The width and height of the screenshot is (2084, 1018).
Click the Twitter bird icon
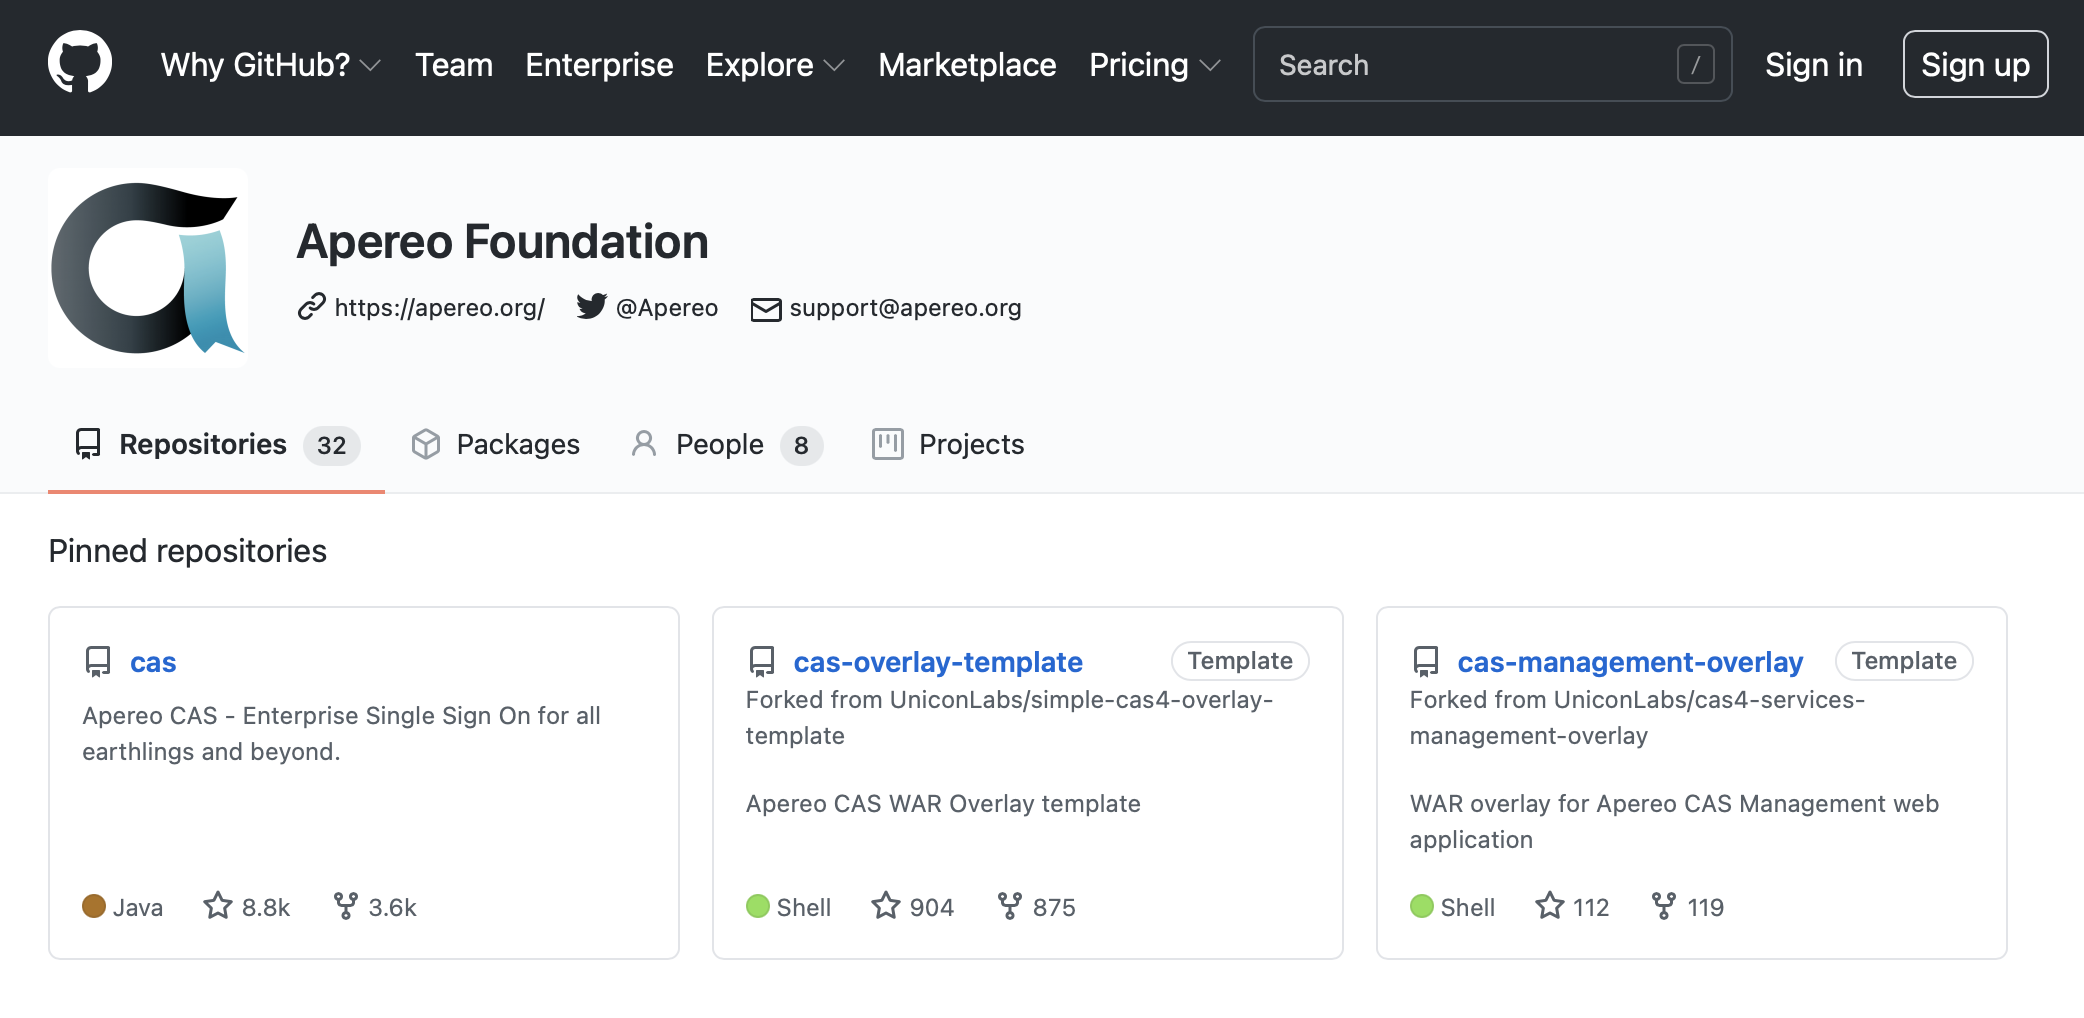[x=591, y=307]
